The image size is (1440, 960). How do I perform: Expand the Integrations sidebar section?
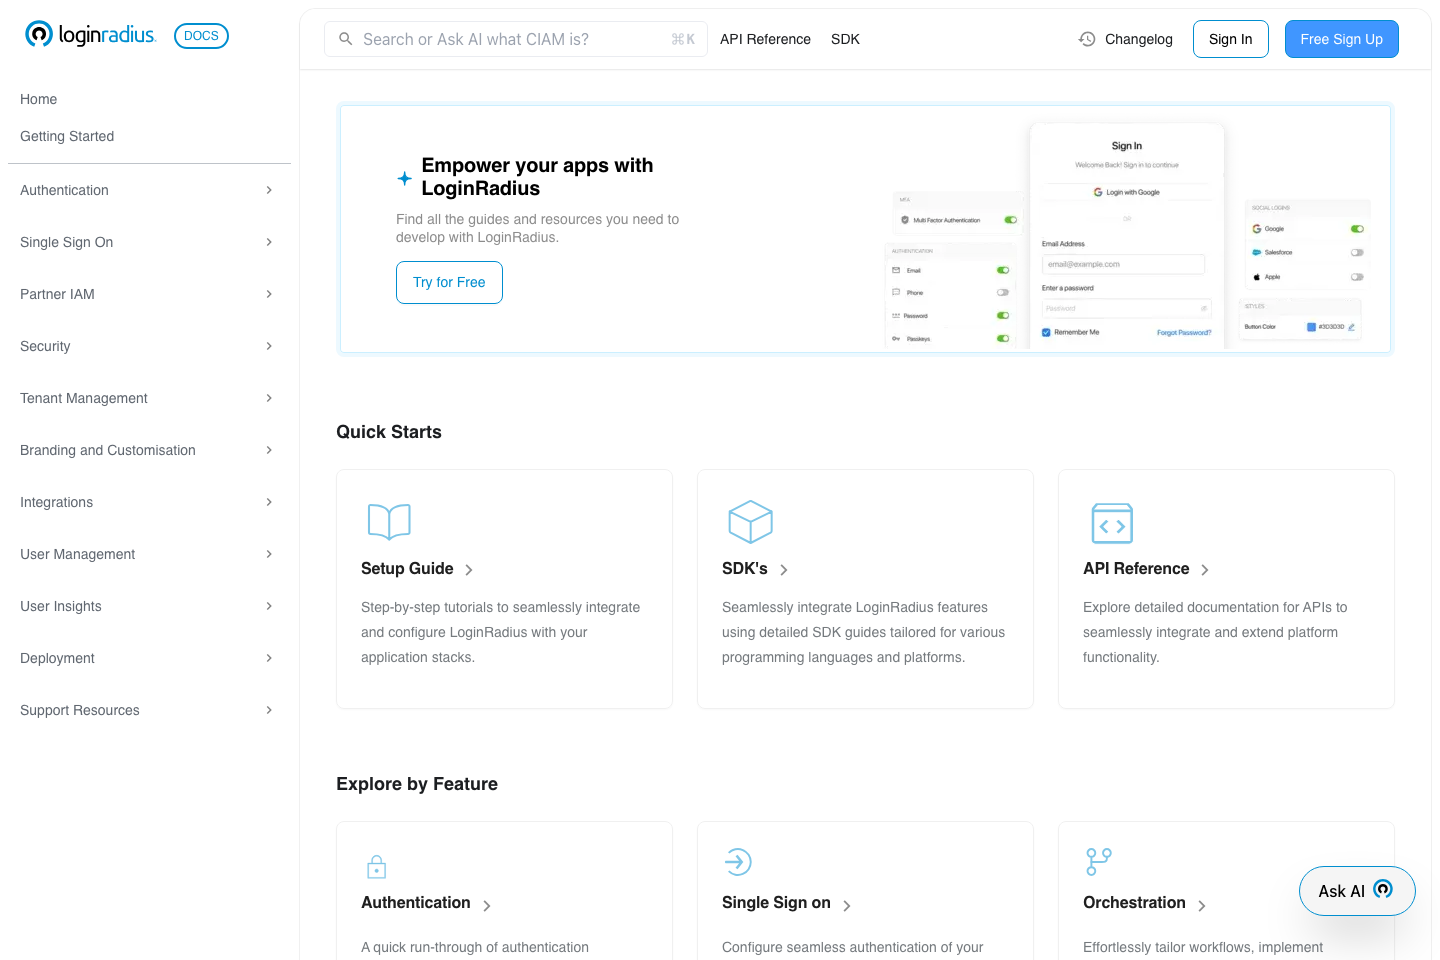coord(268,502)
